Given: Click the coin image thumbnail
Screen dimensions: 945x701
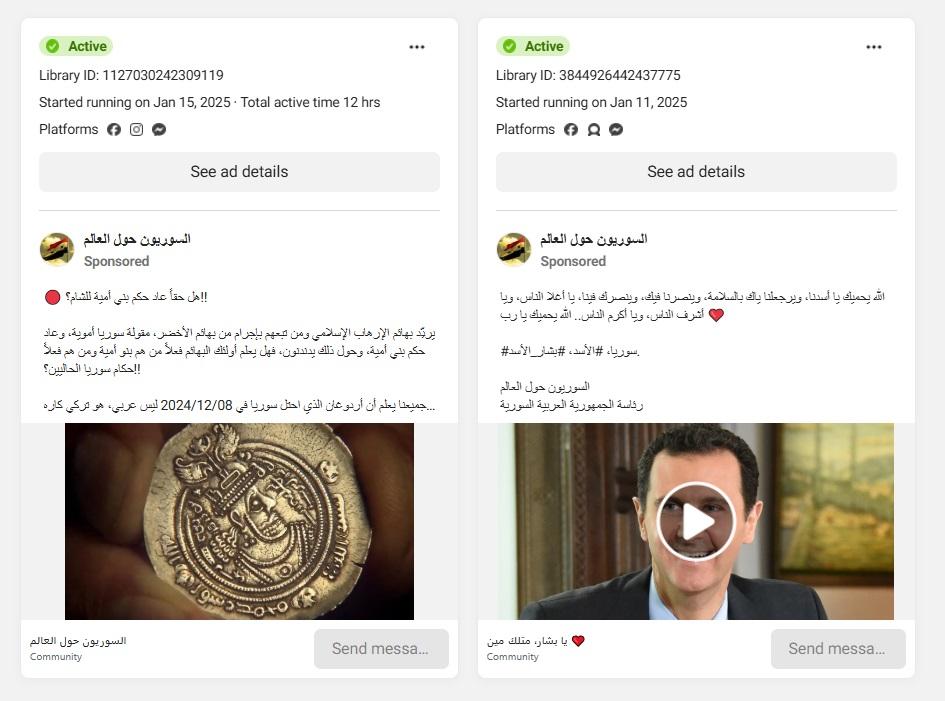Looking at the screenshot, I should 239,521.
